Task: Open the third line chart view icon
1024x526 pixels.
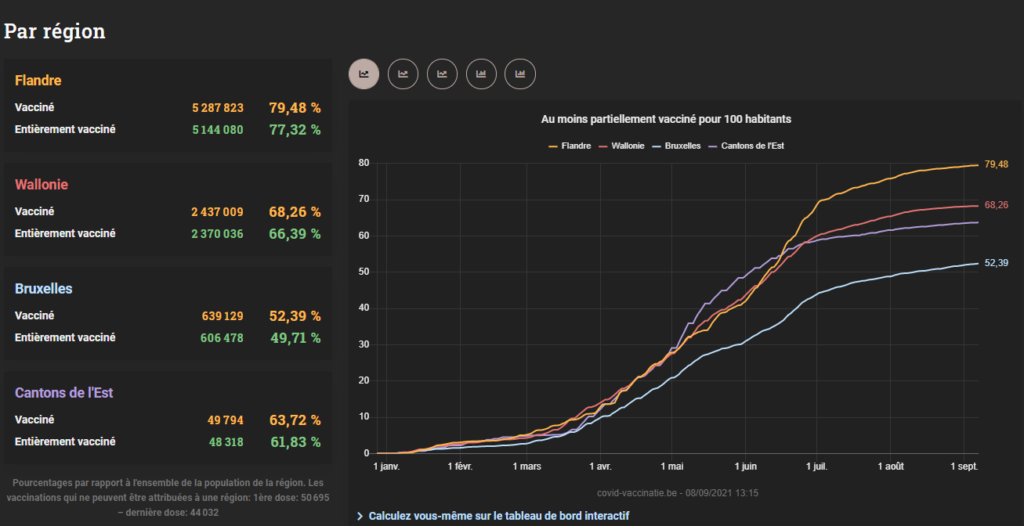Action: 442,73
